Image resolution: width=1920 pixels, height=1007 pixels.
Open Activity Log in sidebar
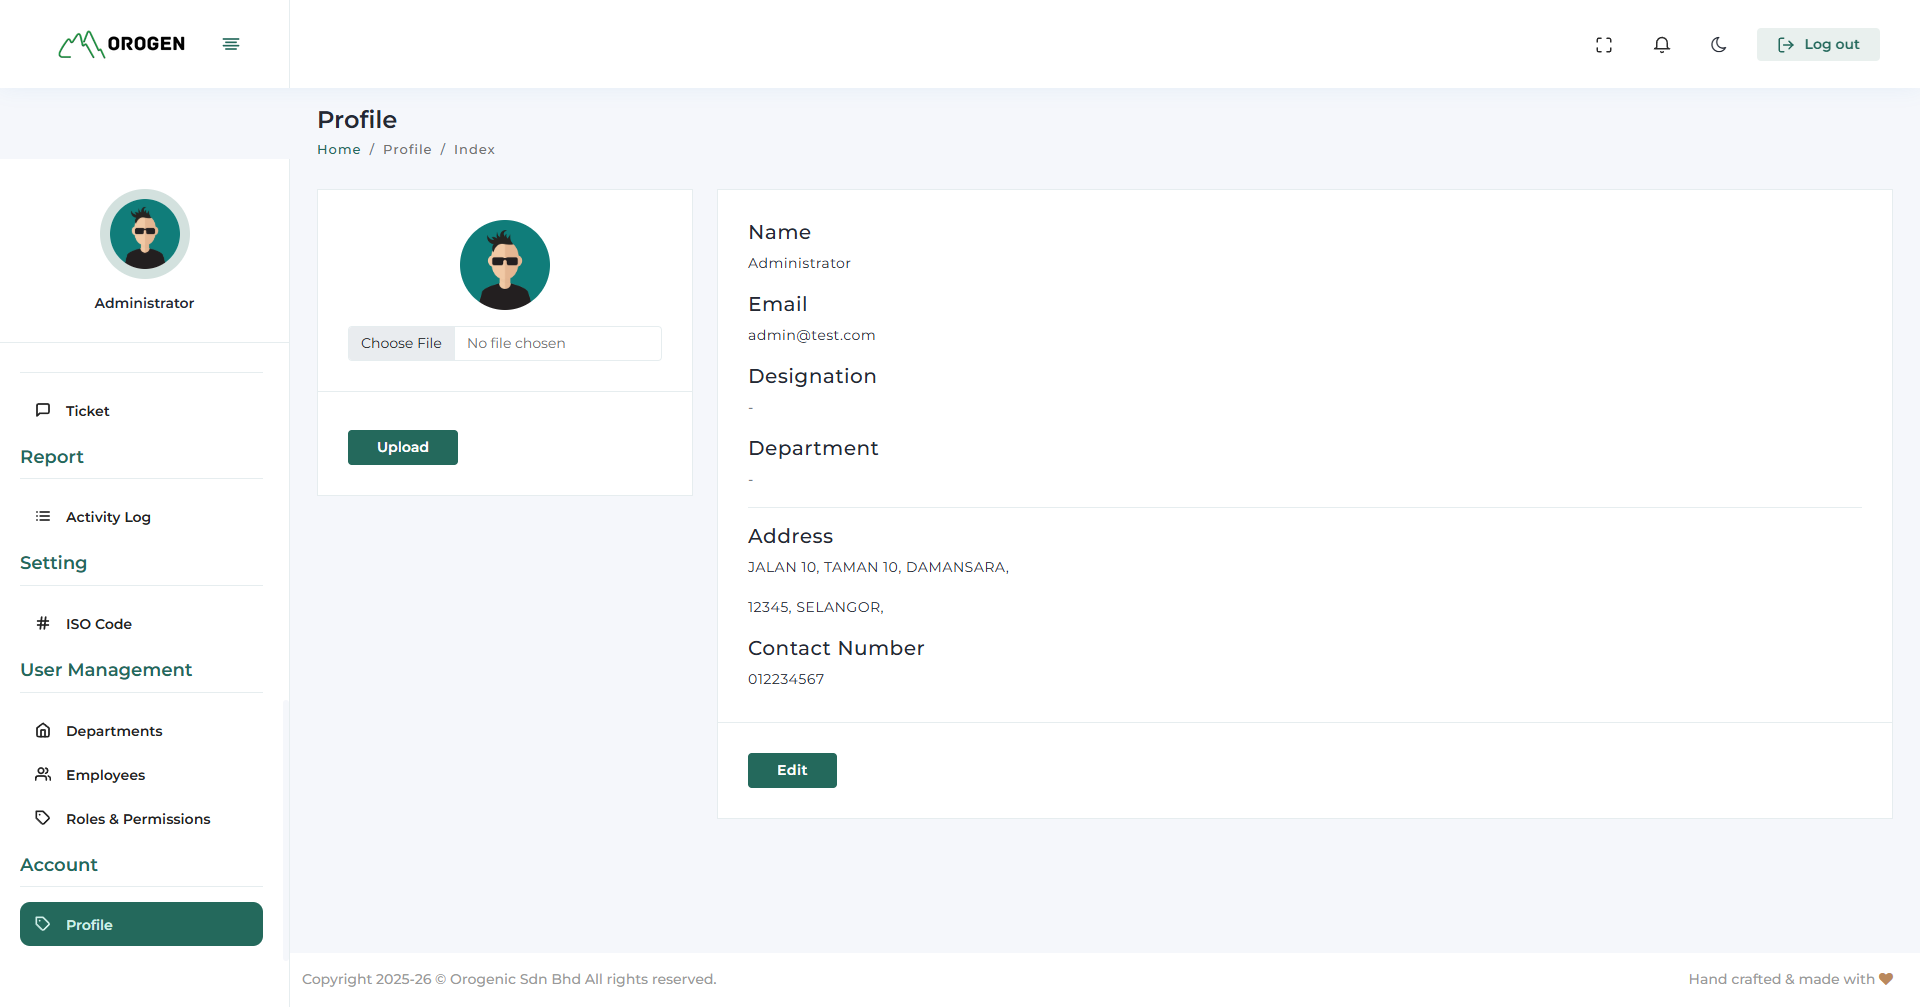[108, 517]
